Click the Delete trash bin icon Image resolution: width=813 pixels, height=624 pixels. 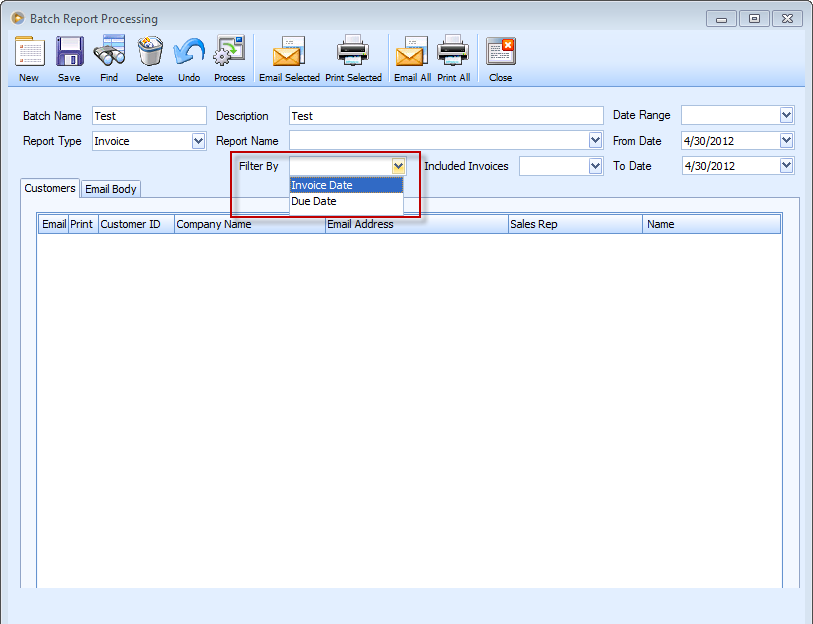[149, 52]
